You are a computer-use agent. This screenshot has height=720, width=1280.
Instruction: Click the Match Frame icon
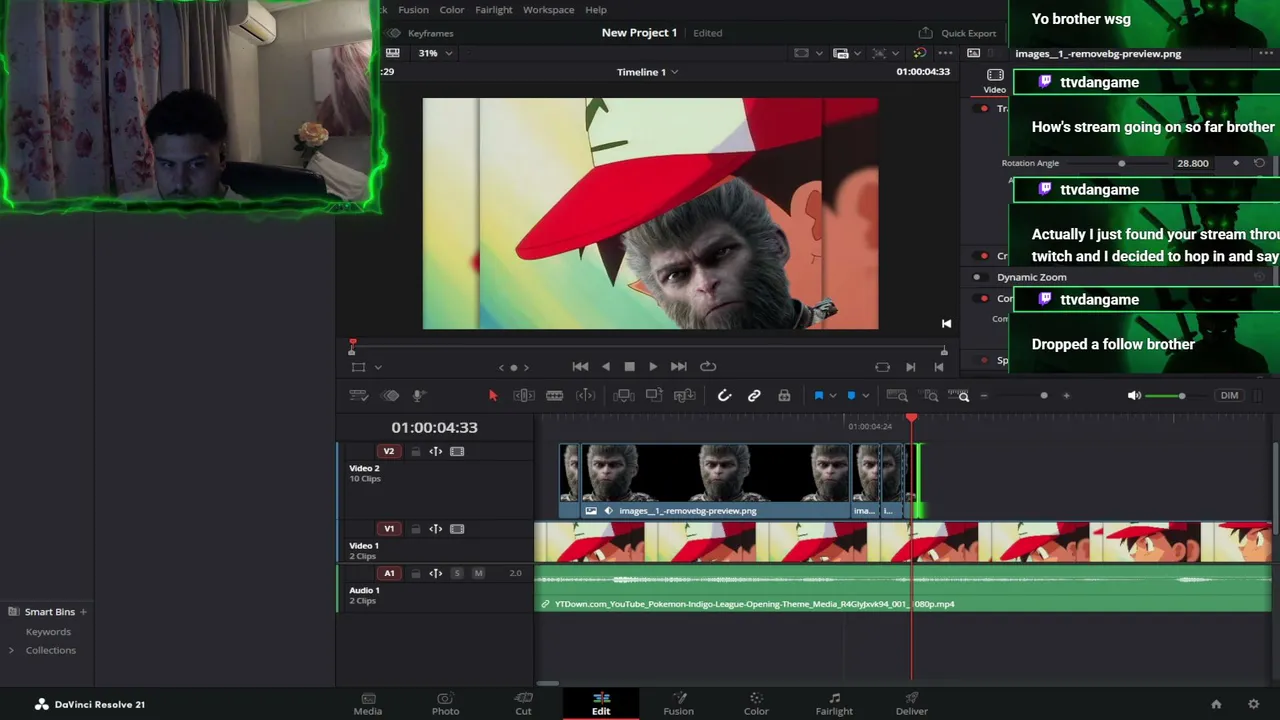[x=882, y=367]
